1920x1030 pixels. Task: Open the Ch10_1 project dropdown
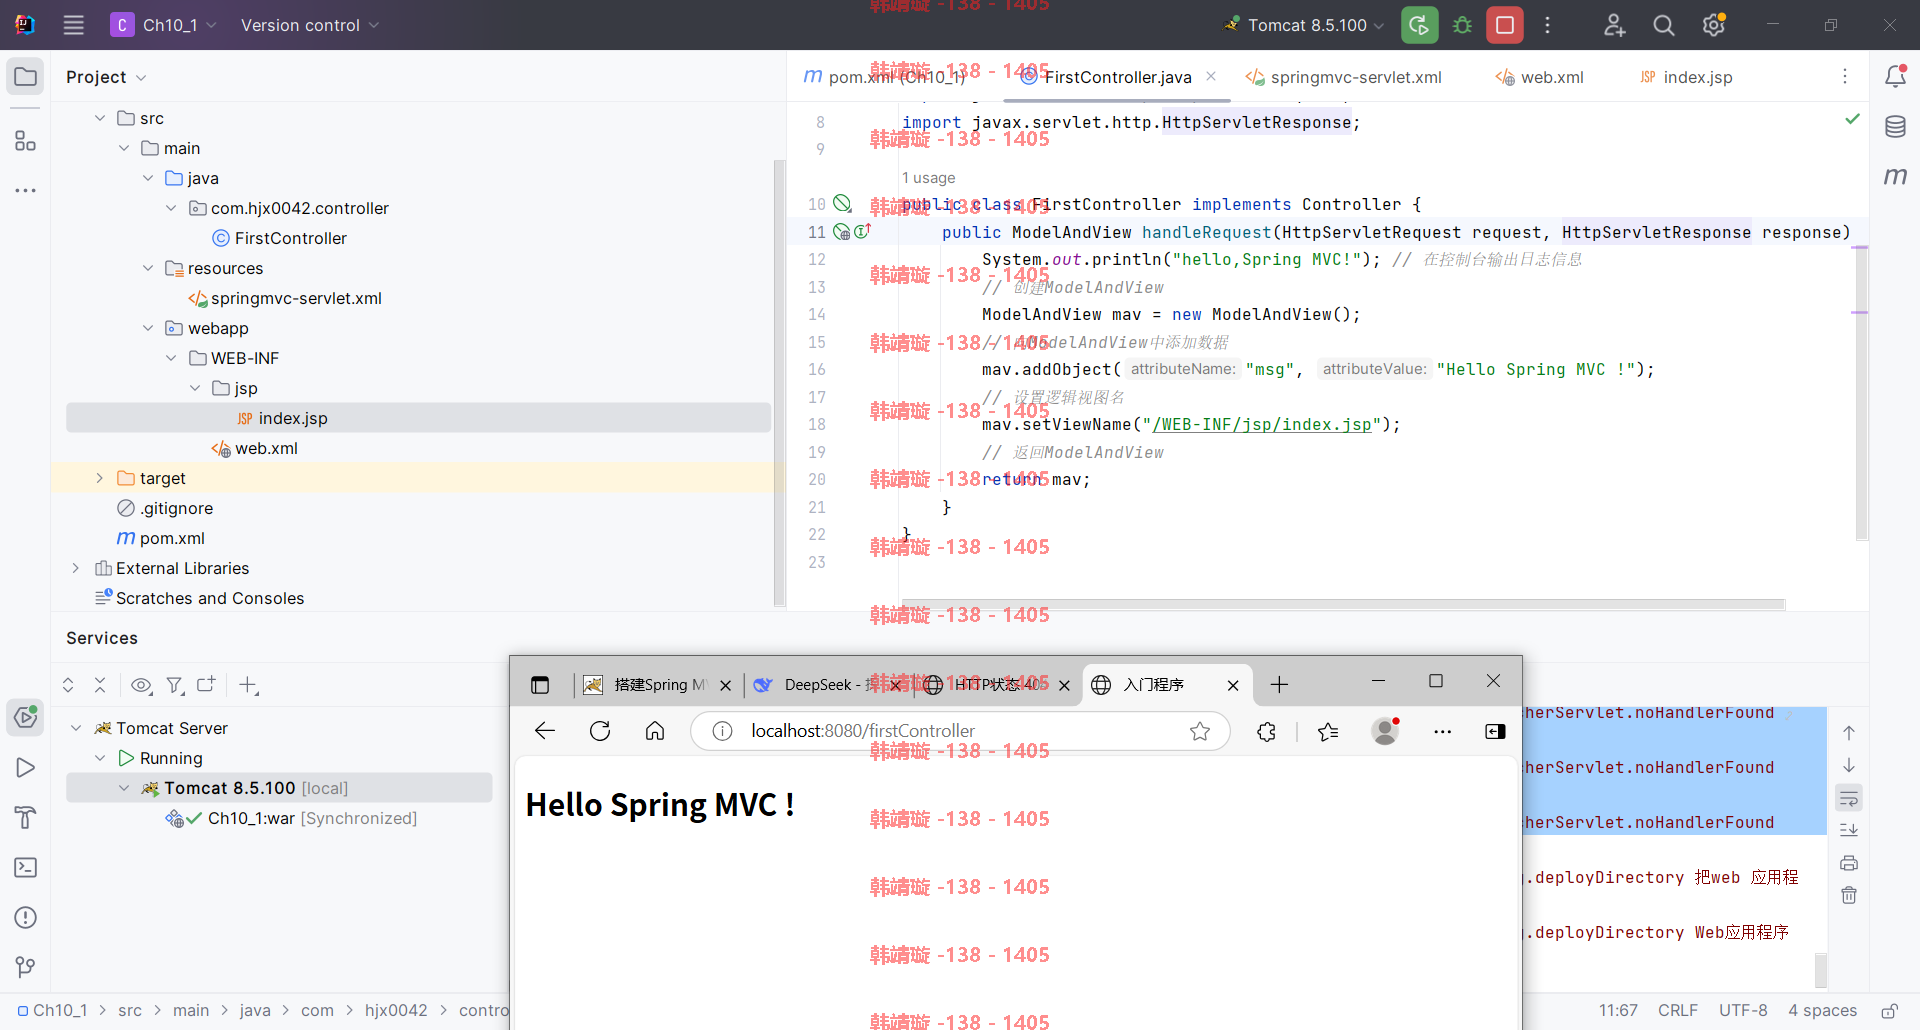(x=165, y=25)
